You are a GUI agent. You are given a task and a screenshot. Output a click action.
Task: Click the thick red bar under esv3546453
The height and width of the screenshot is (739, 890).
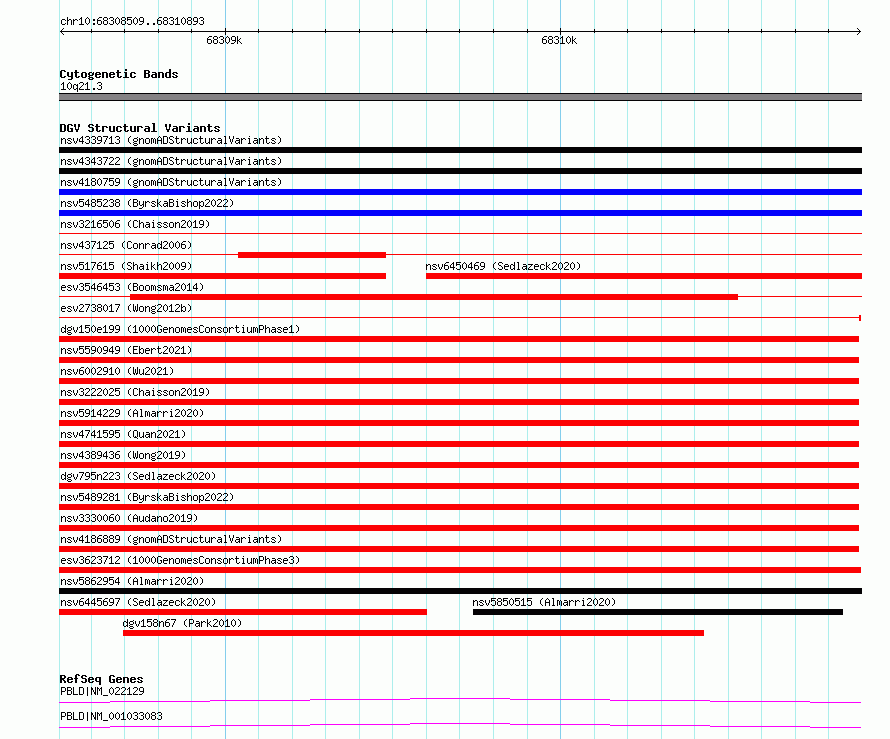(x=434, y=297)
